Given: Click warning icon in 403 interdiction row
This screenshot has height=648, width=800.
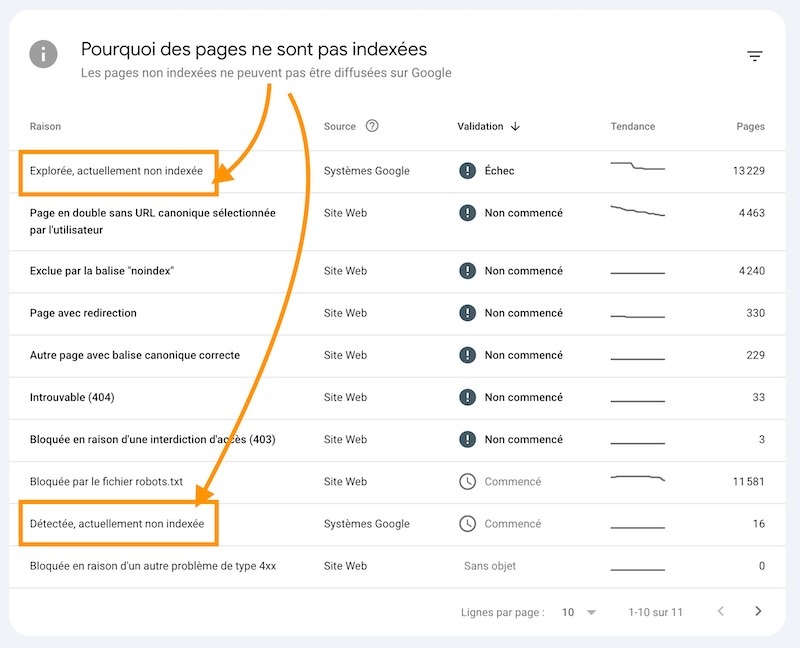Looking at the screenshot, I should (467, 439).
